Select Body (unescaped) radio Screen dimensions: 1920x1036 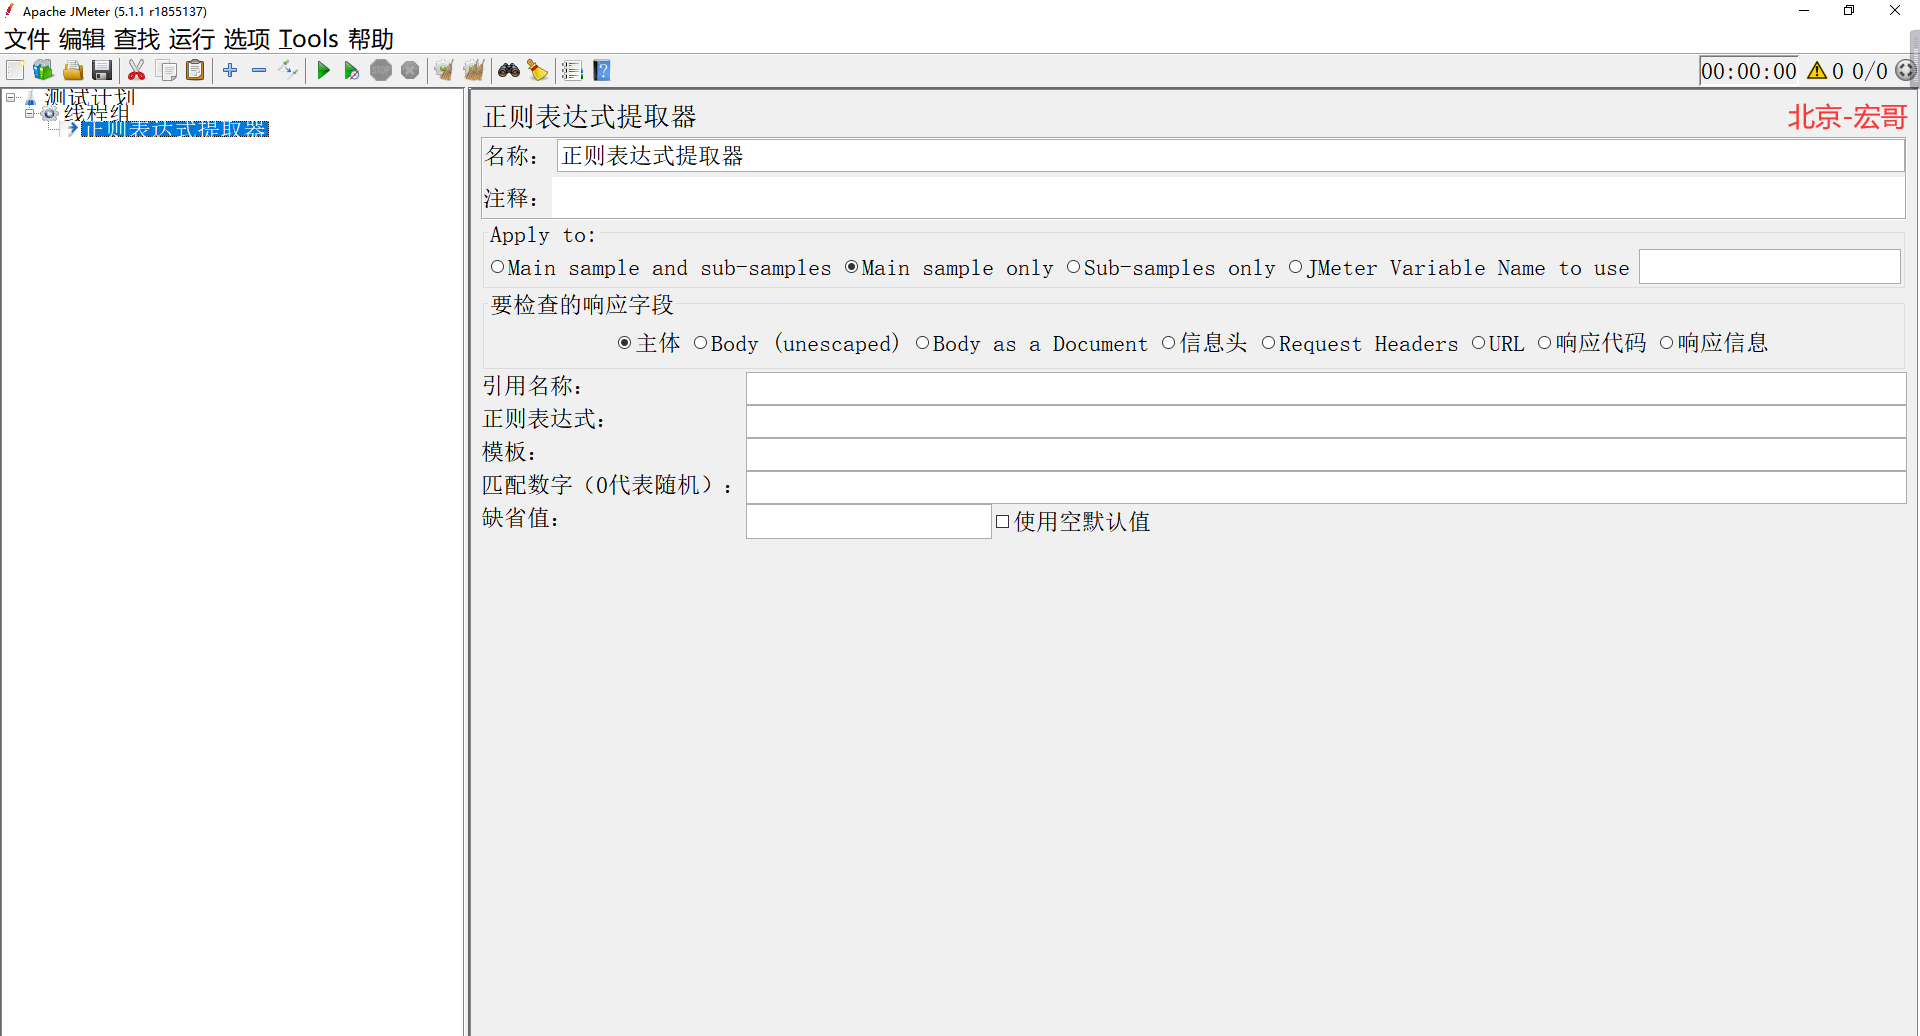701,343
